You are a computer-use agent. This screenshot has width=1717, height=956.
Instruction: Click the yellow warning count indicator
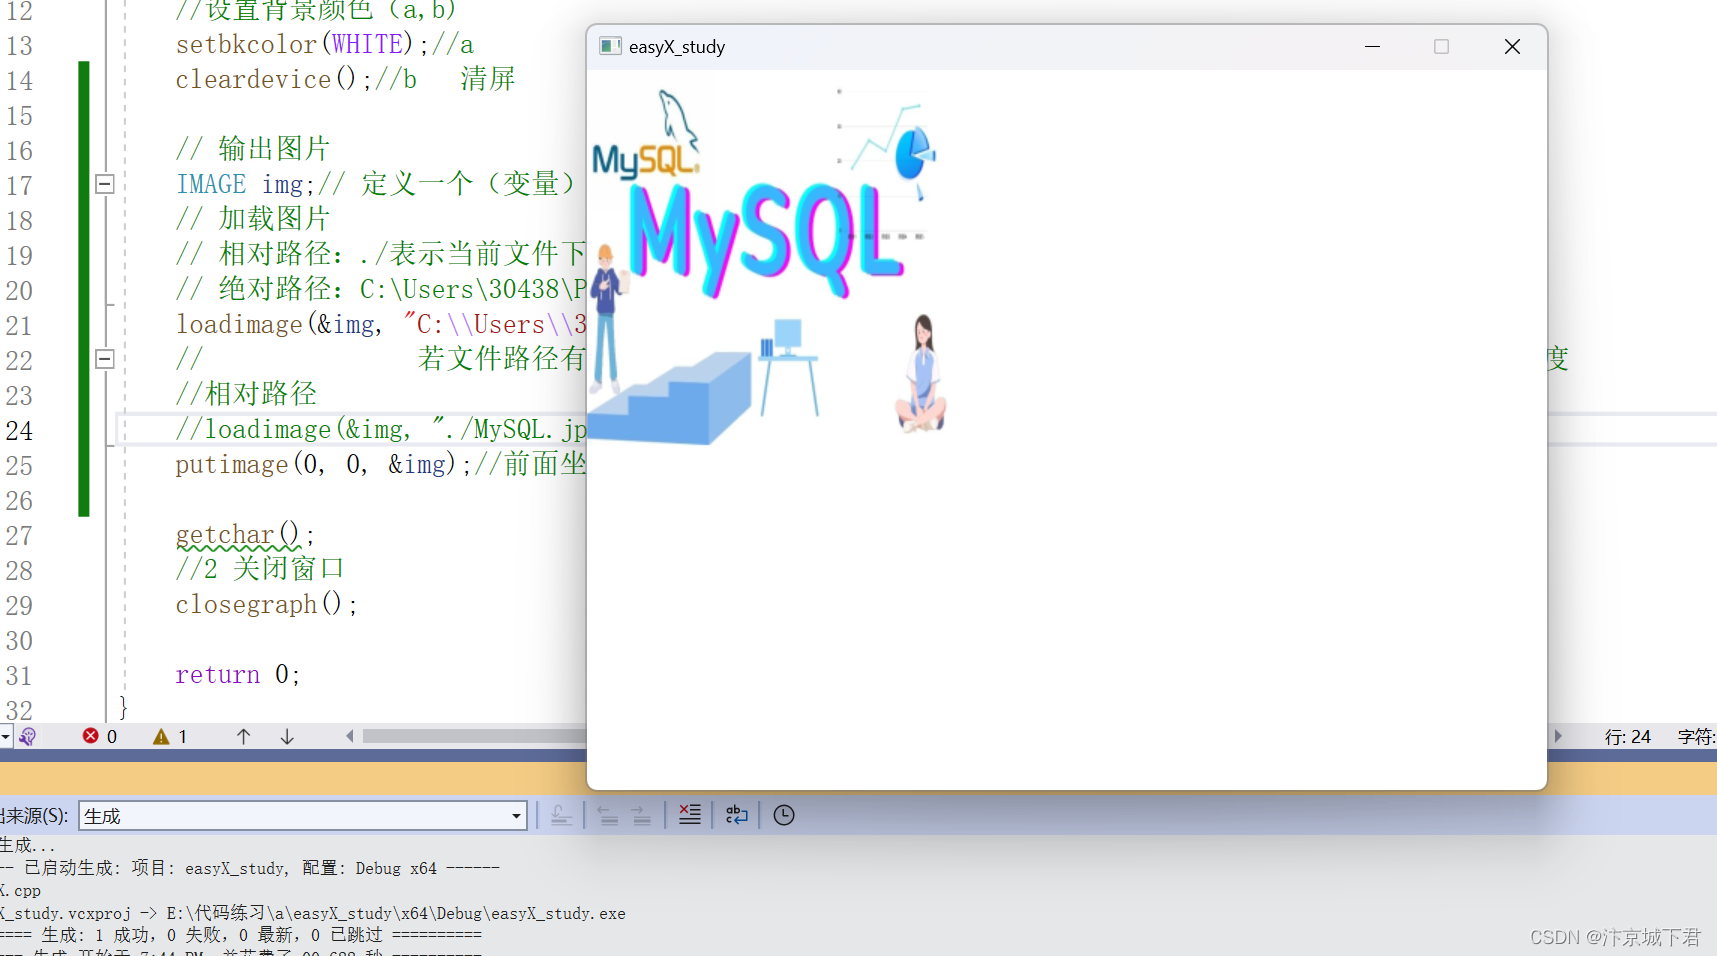coord(170,736)
